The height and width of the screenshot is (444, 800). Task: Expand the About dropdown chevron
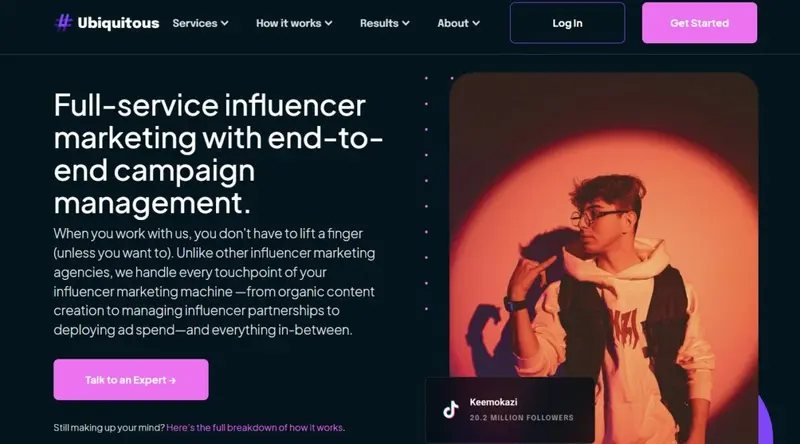point(476,23)
